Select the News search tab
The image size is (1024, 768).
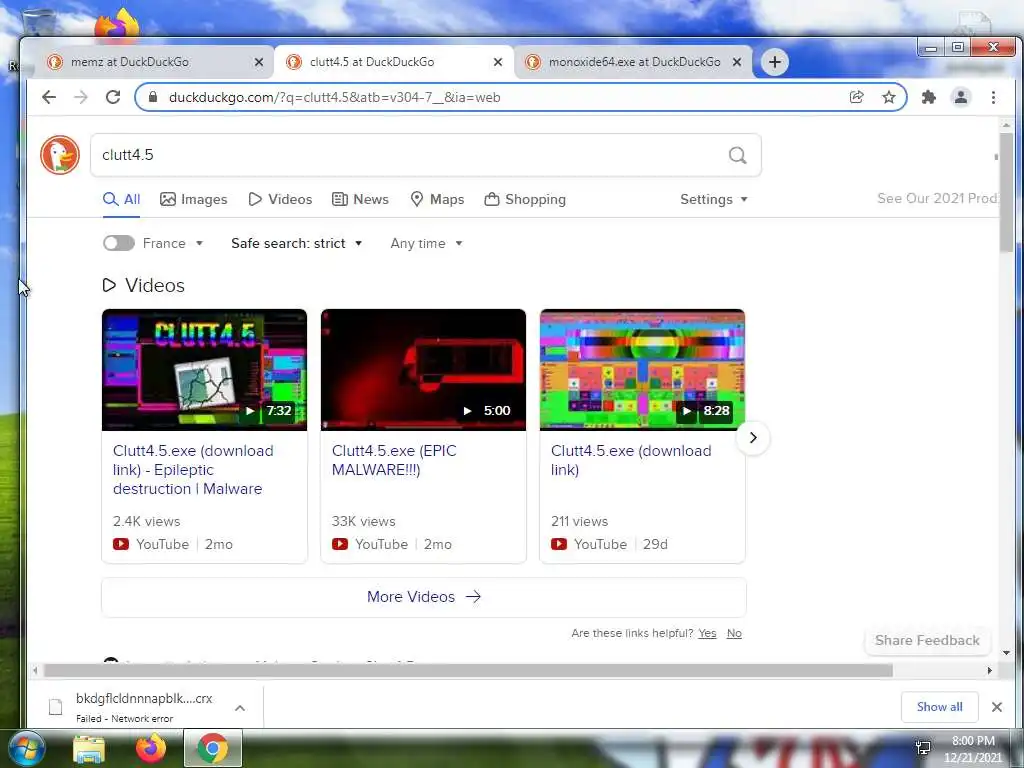coord(360,199)
